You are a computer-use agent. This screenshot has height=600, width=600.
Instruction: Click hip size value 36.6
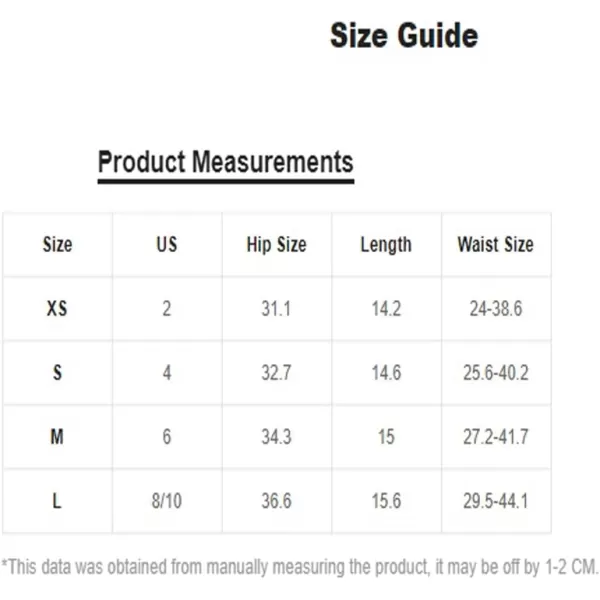coord(276,501)
